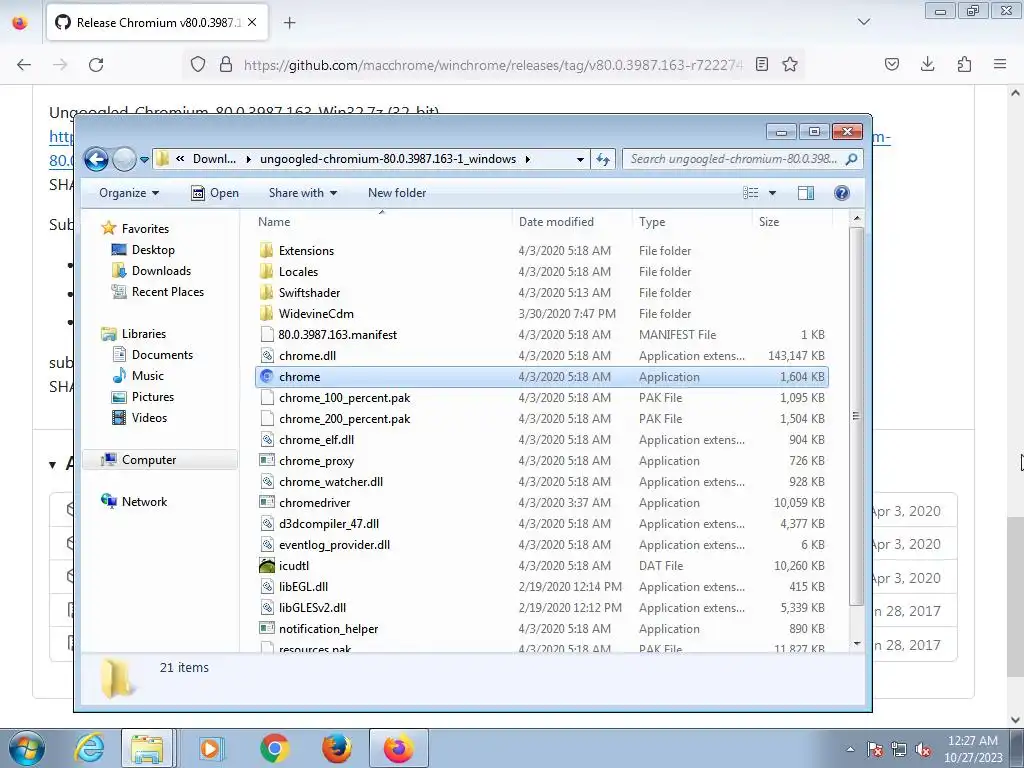Select the Locales folder icon
The image size is (1024, 768).
click(x=266, y=272)
